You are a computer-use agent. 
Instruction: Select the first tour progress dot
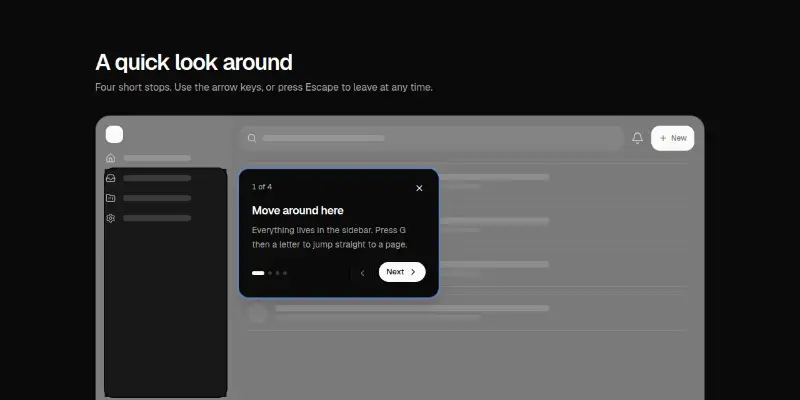(258, 273)
